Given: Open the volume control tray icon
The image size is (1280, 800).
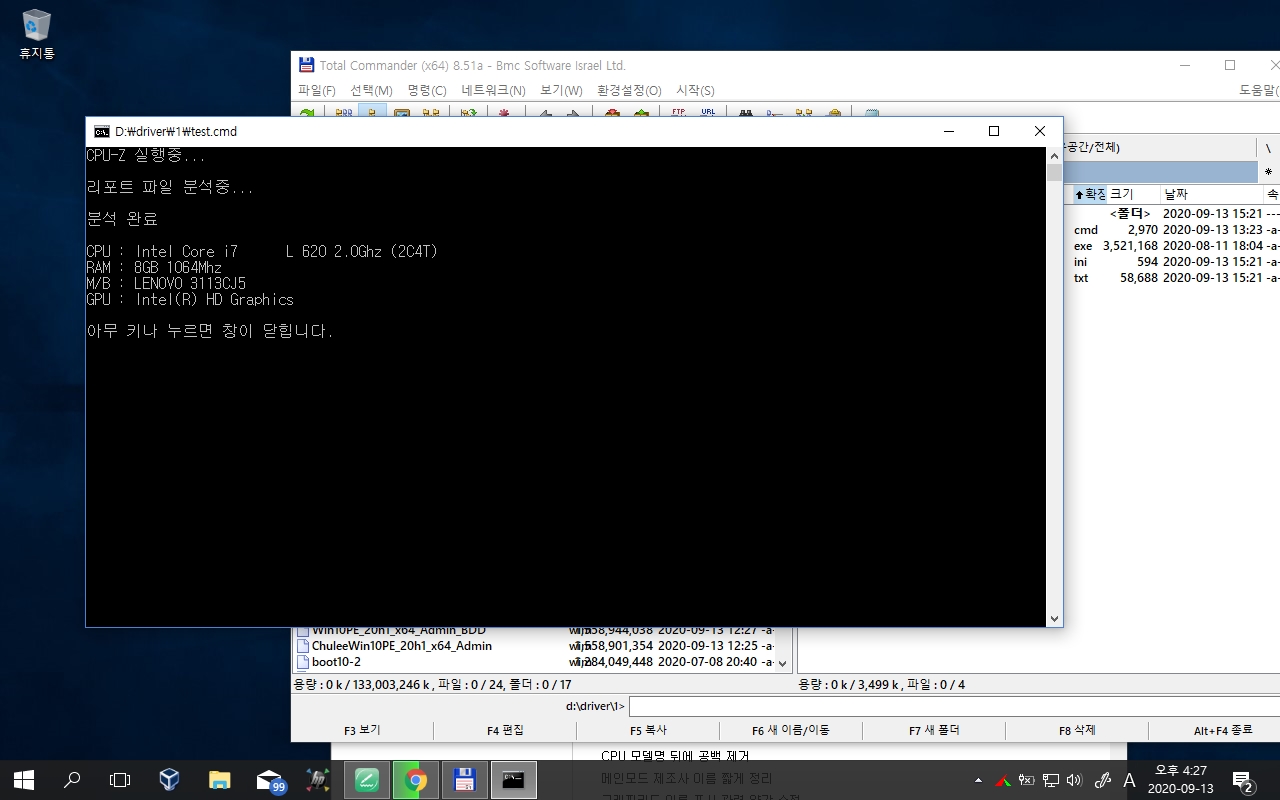Looking at the screenshot, I should (1075, 780).
